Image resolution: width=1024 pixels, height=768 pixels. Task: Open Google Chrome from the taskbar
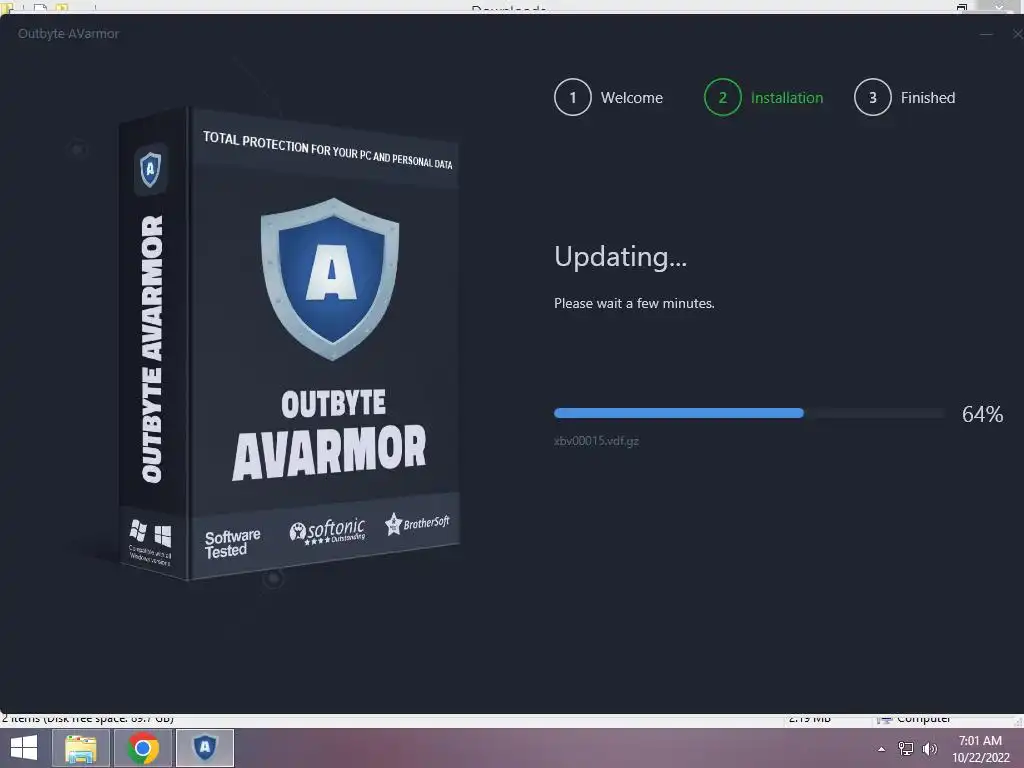click(x=143, y=748)
